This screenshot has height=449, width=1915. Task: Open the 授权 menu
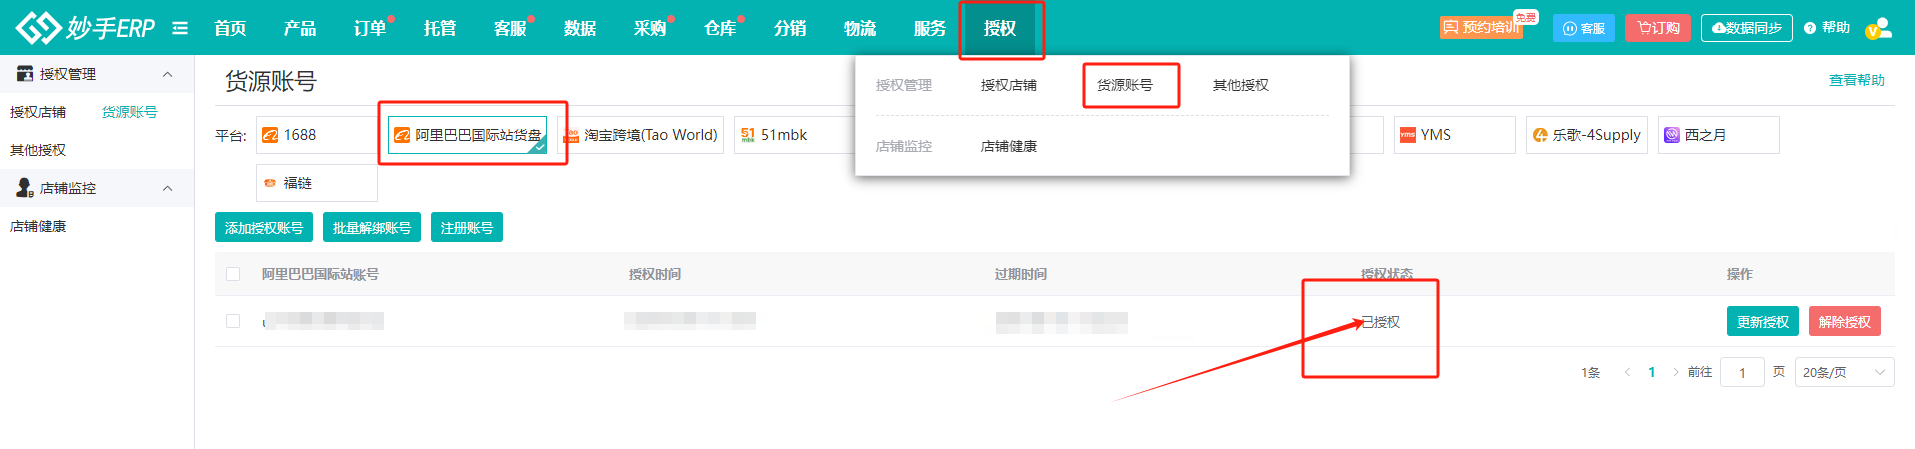(1000, 28)
